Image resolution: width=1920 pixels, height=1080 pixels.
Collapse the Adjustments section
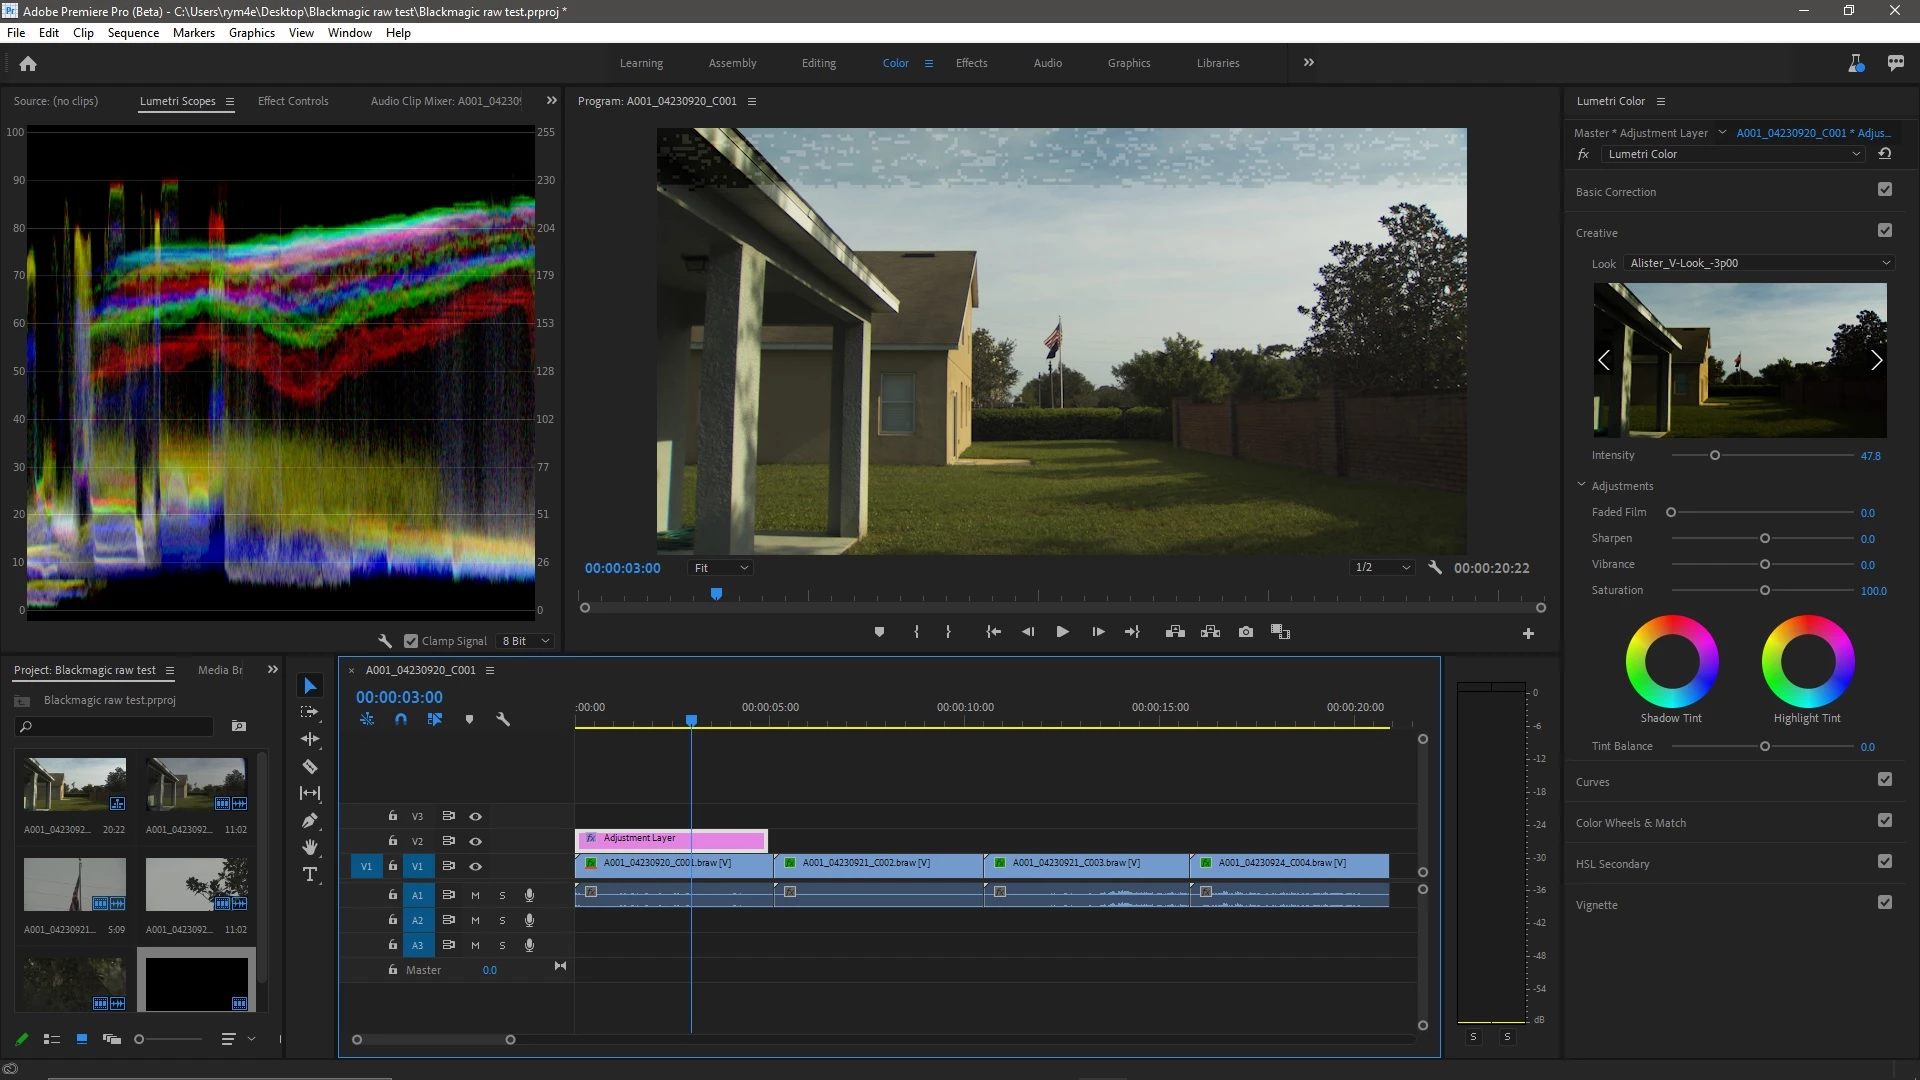(1582, 485)
